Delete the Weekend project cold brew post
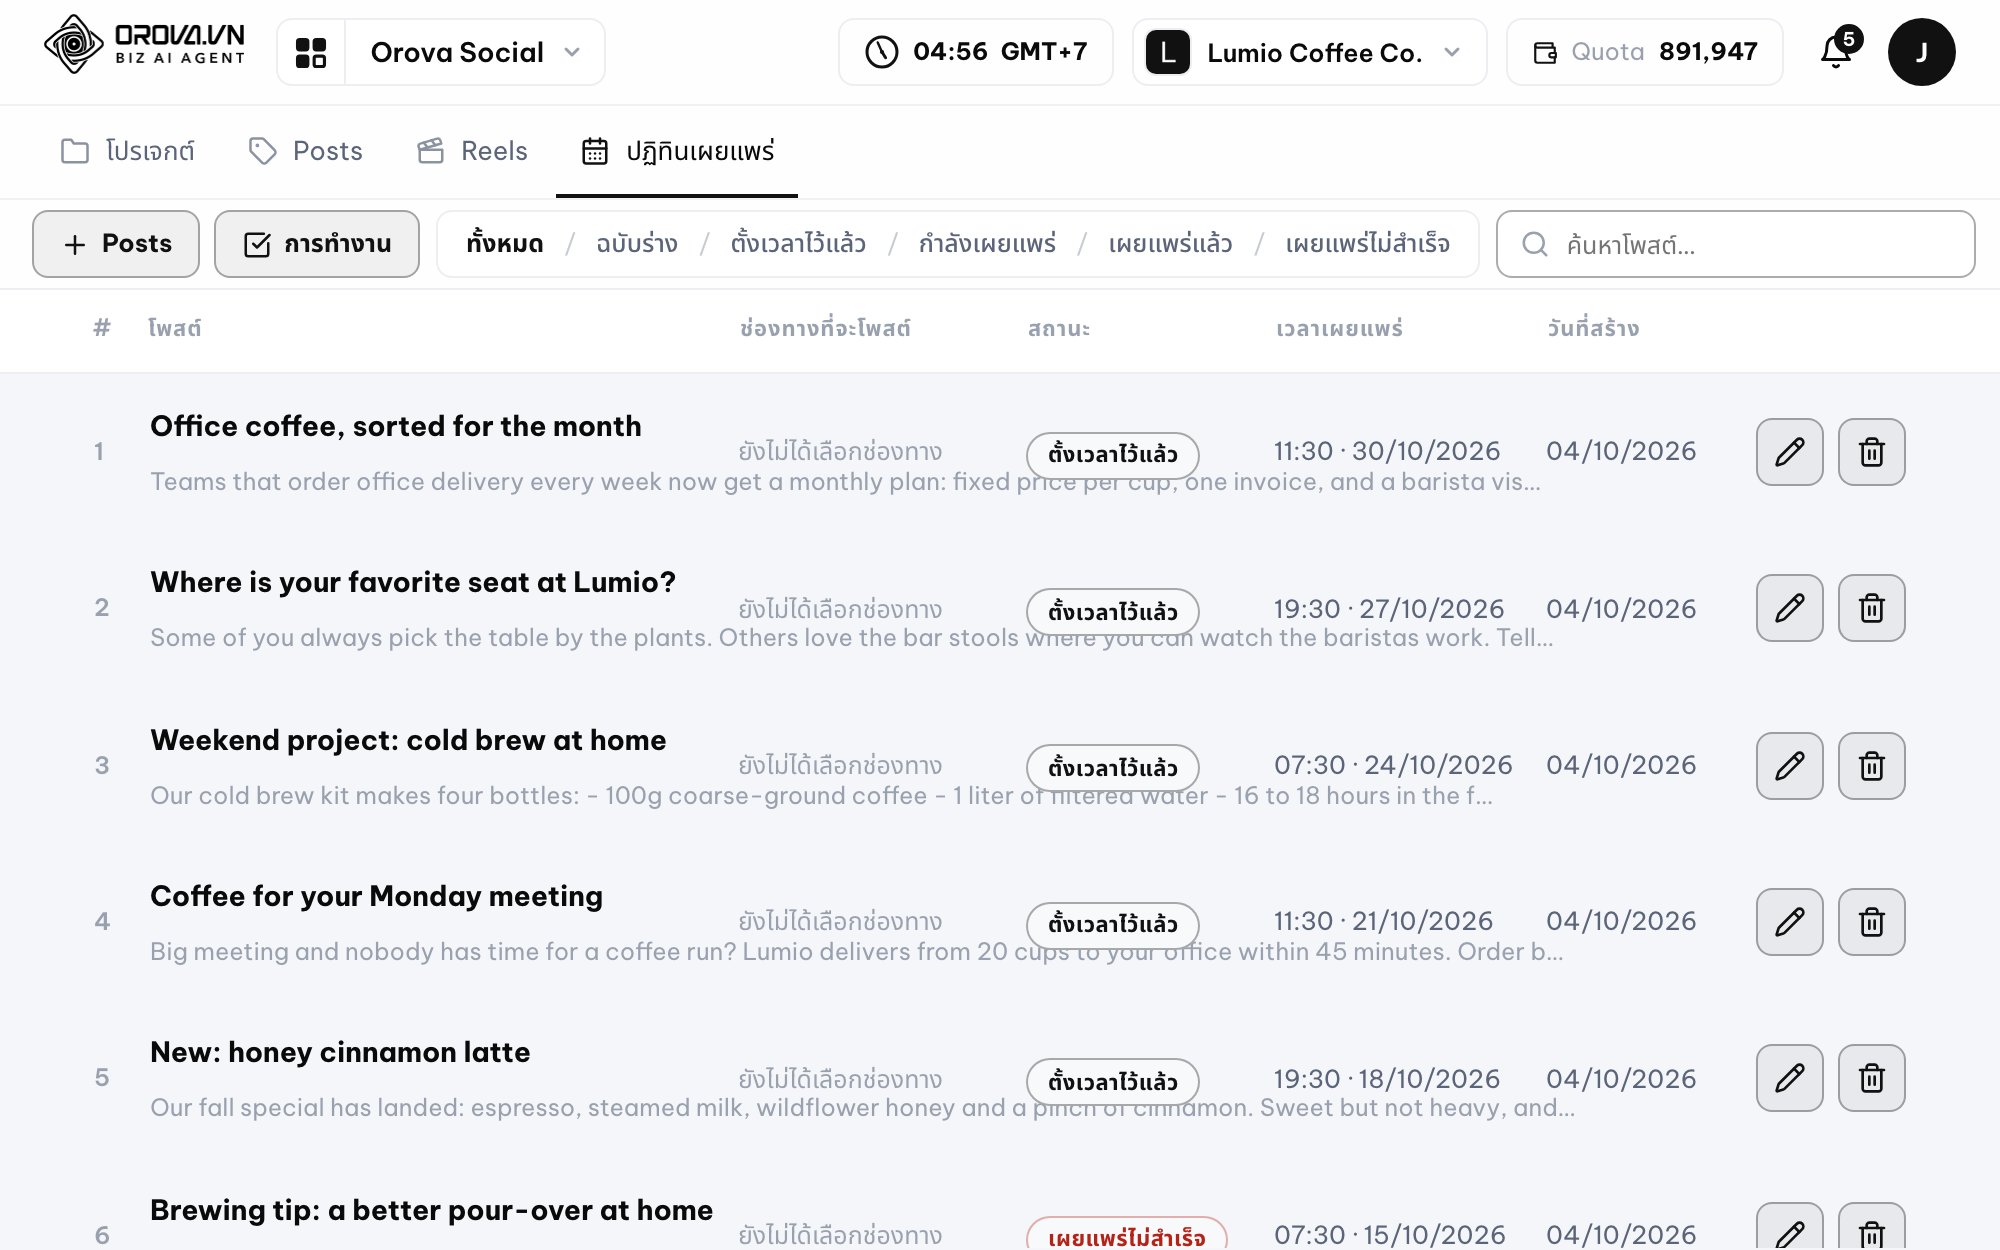 1872,766
